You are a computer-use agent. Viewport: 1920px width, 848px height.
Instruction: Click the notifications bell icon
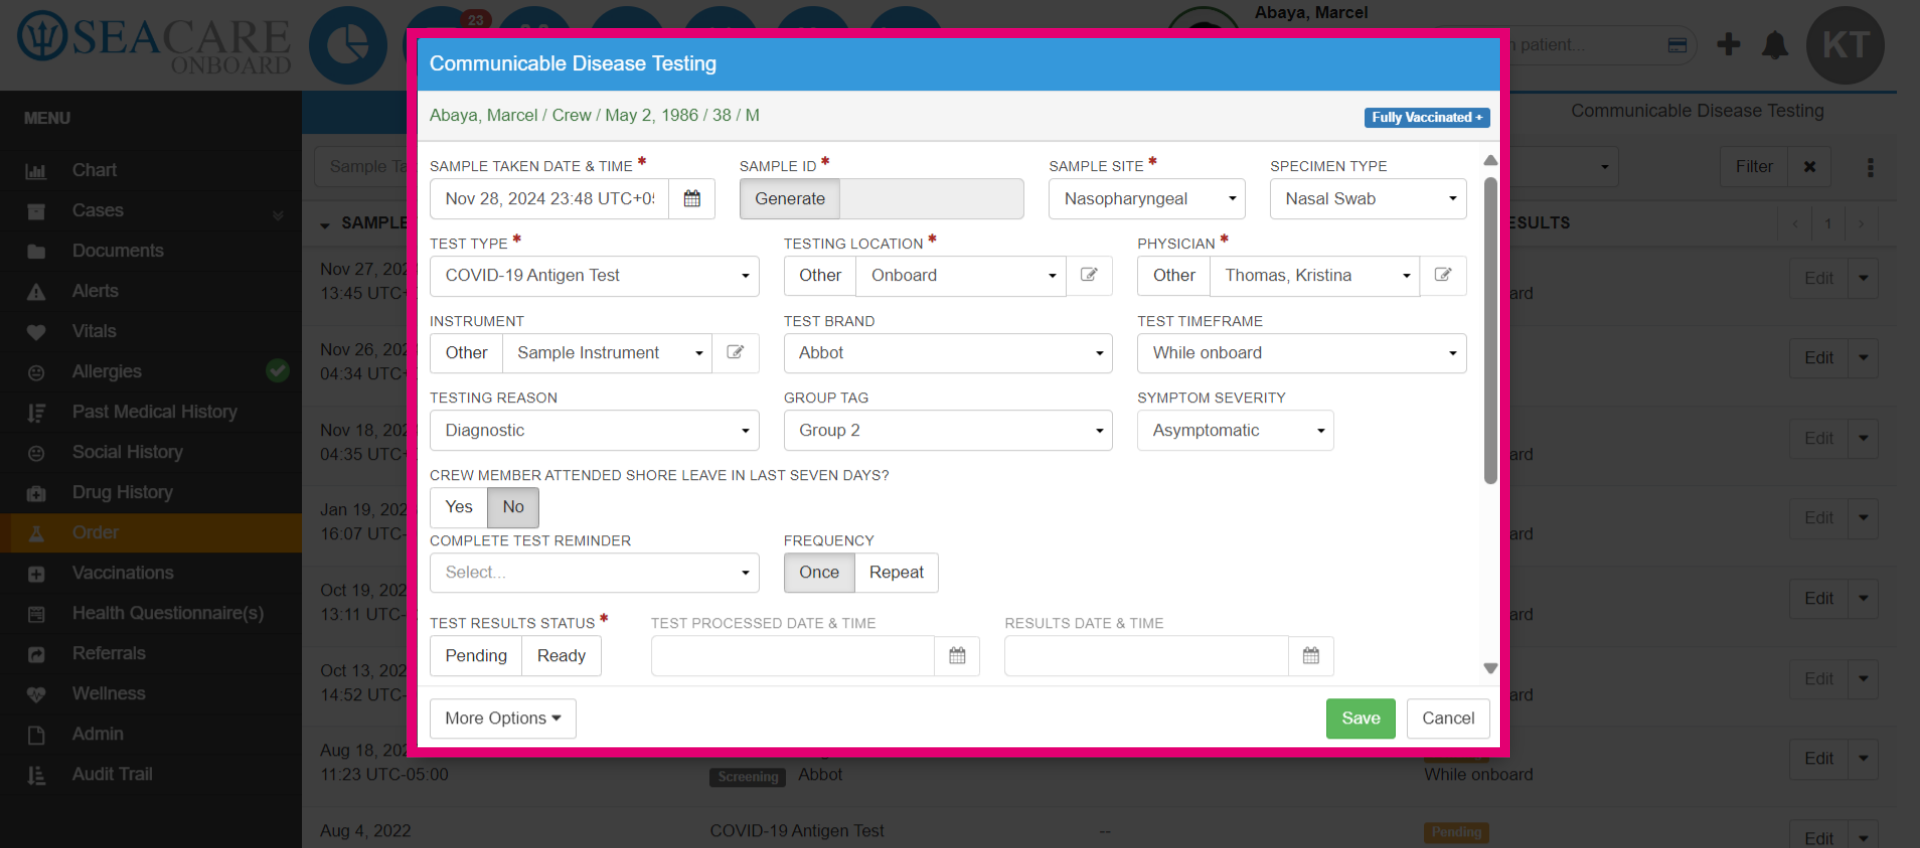point(1775,45)
